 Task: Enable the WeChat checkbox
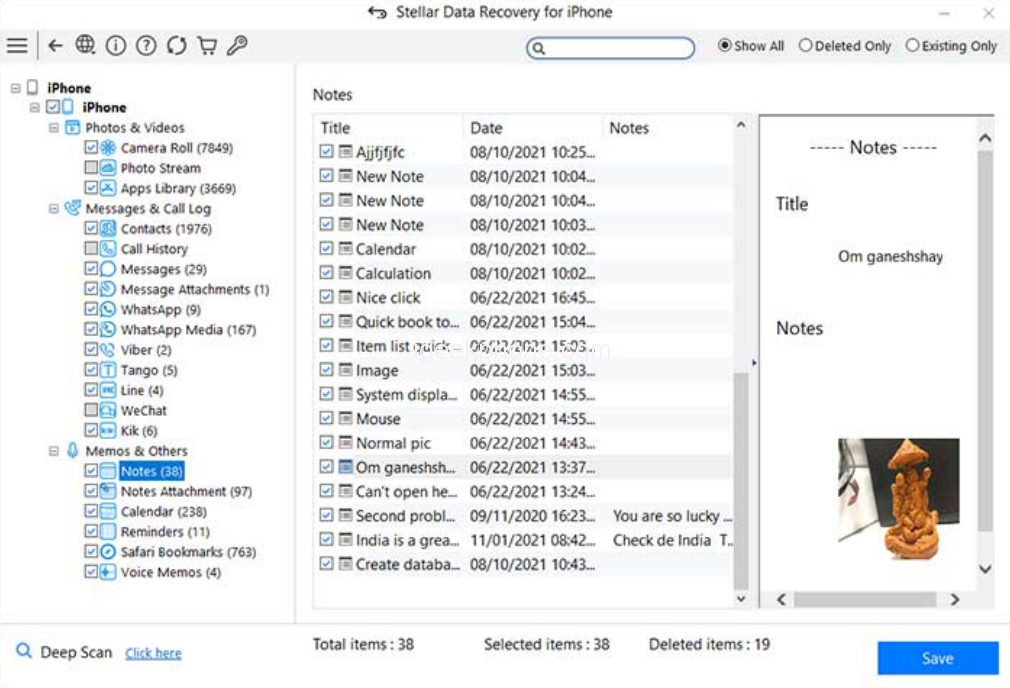(x=92, y=411)
